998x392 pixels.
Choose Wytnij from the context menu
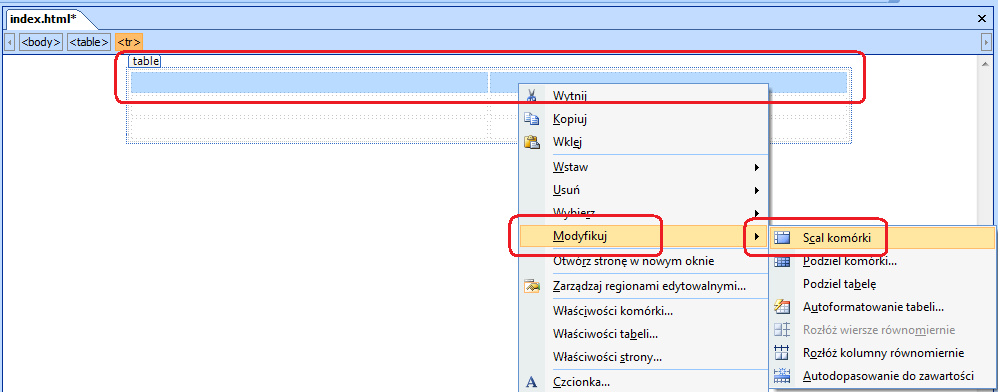[644, 95]
